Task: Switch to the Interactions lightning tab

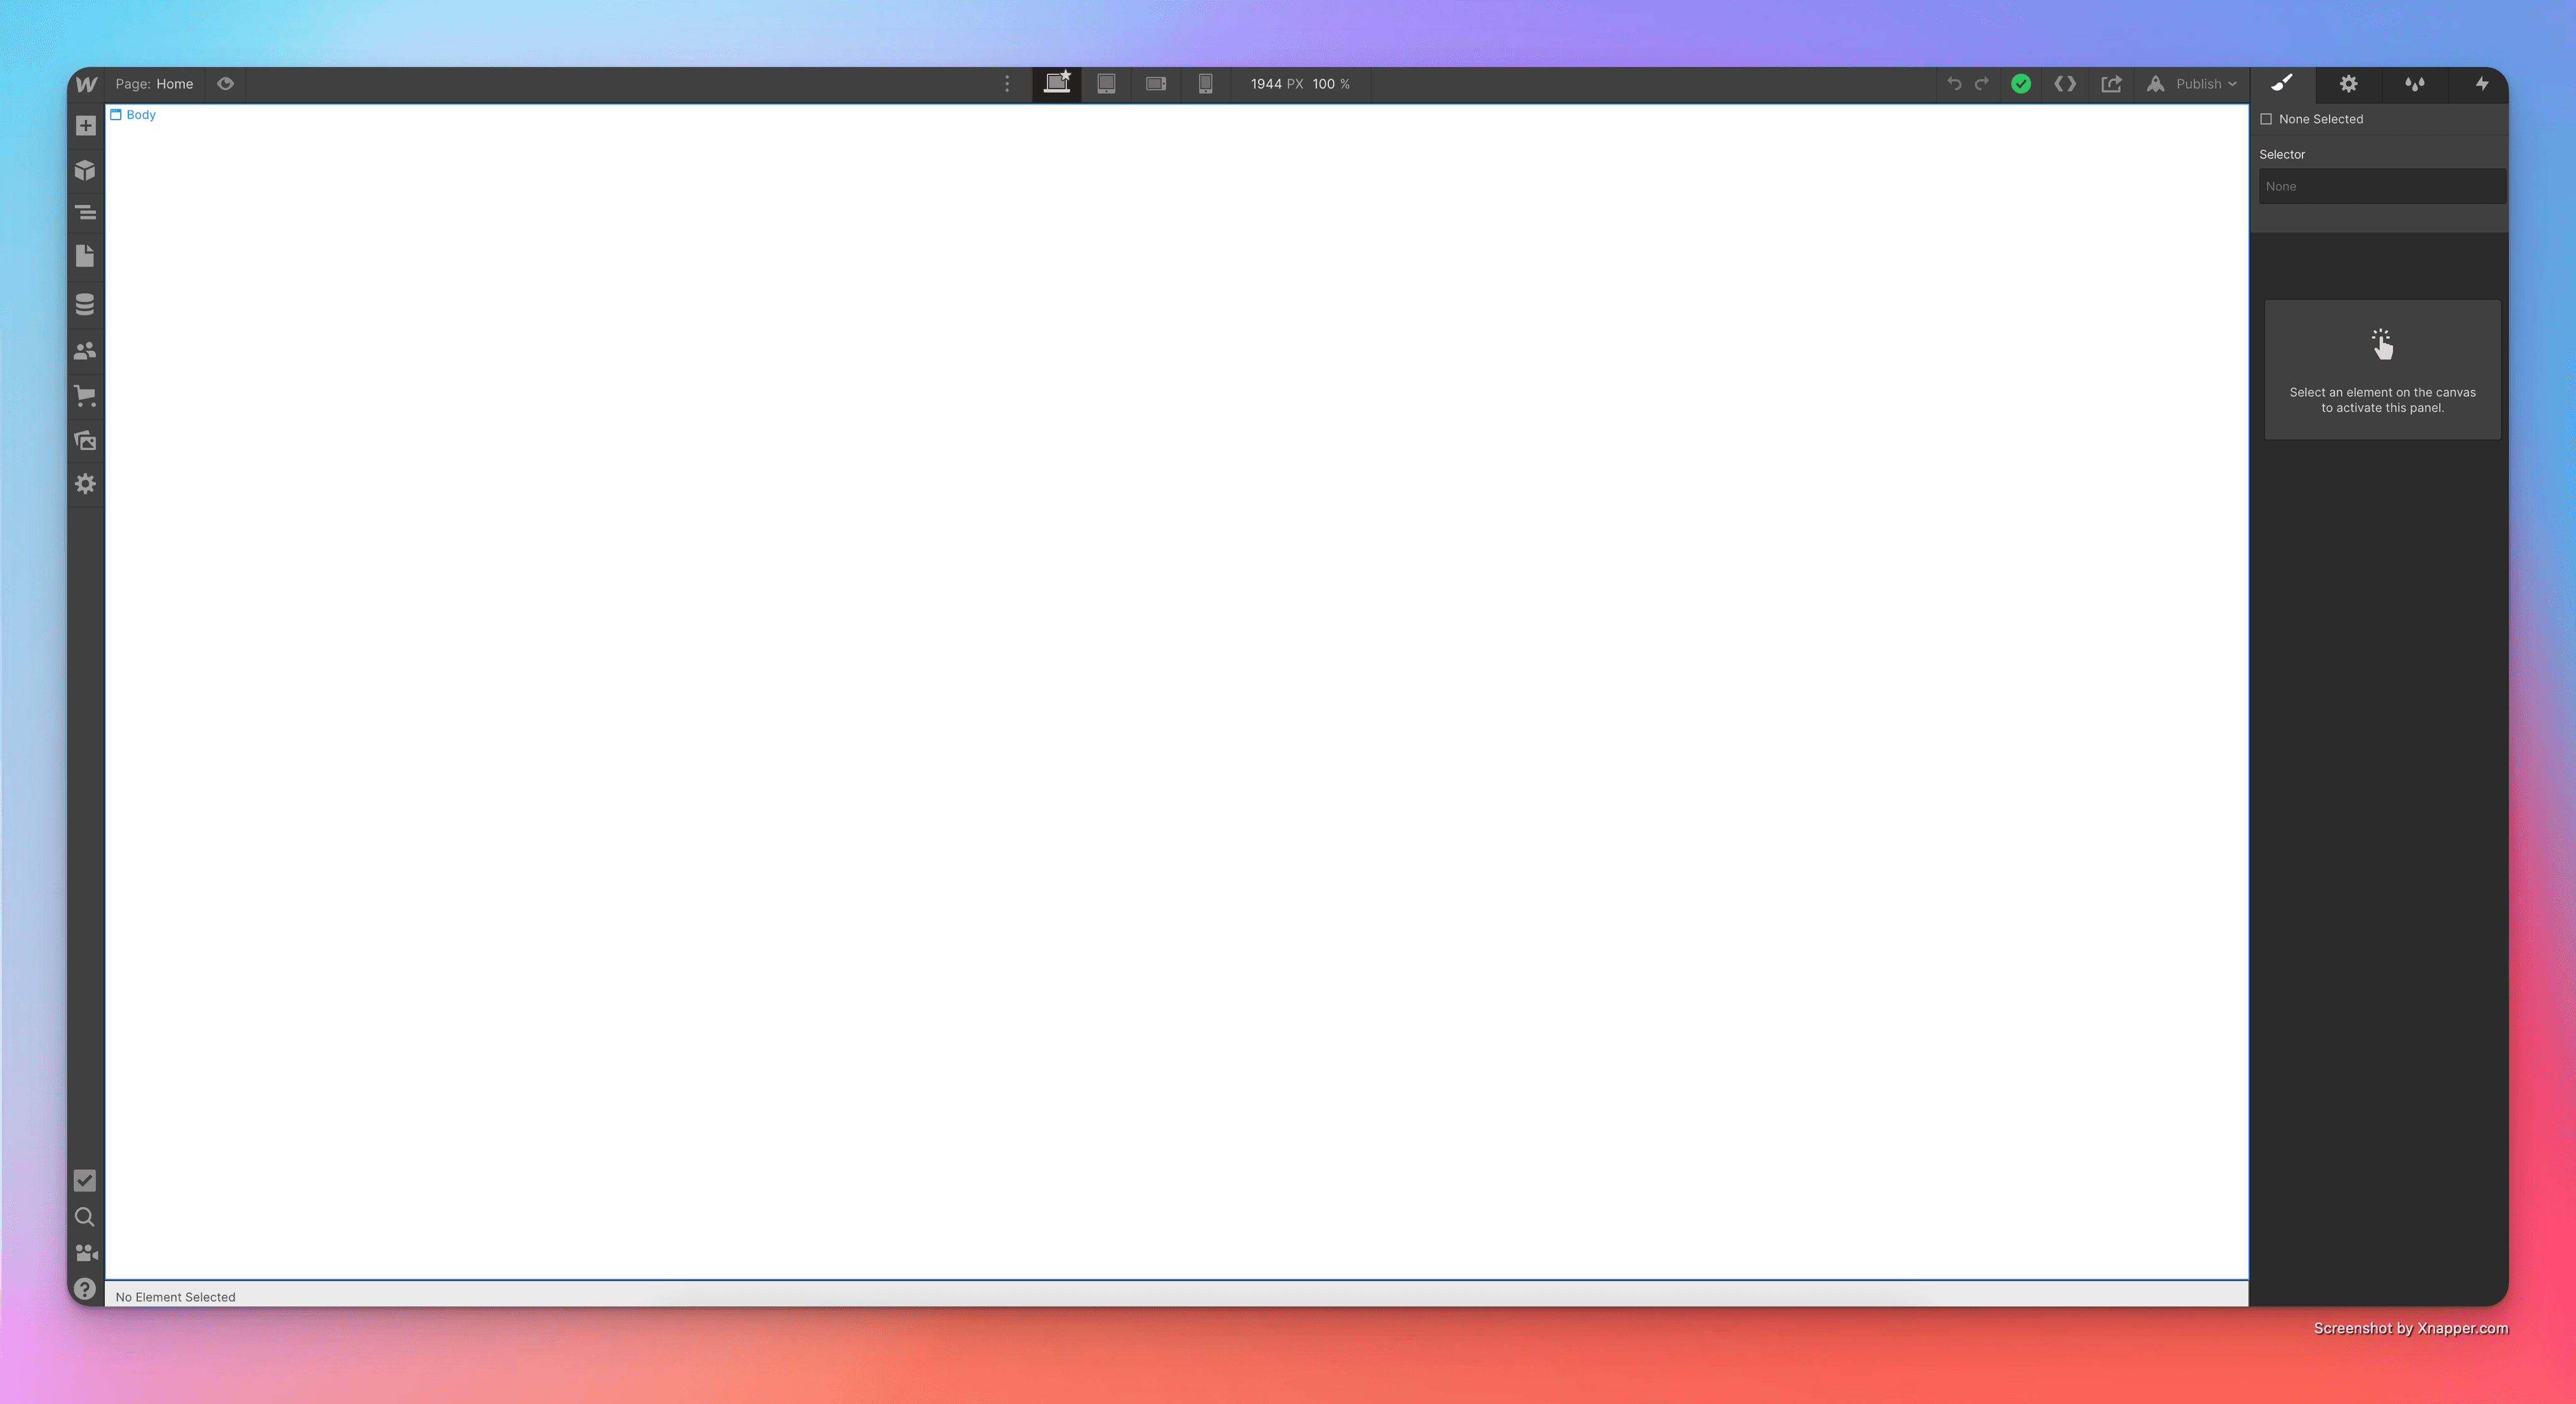Action: tap(2481, 84)
